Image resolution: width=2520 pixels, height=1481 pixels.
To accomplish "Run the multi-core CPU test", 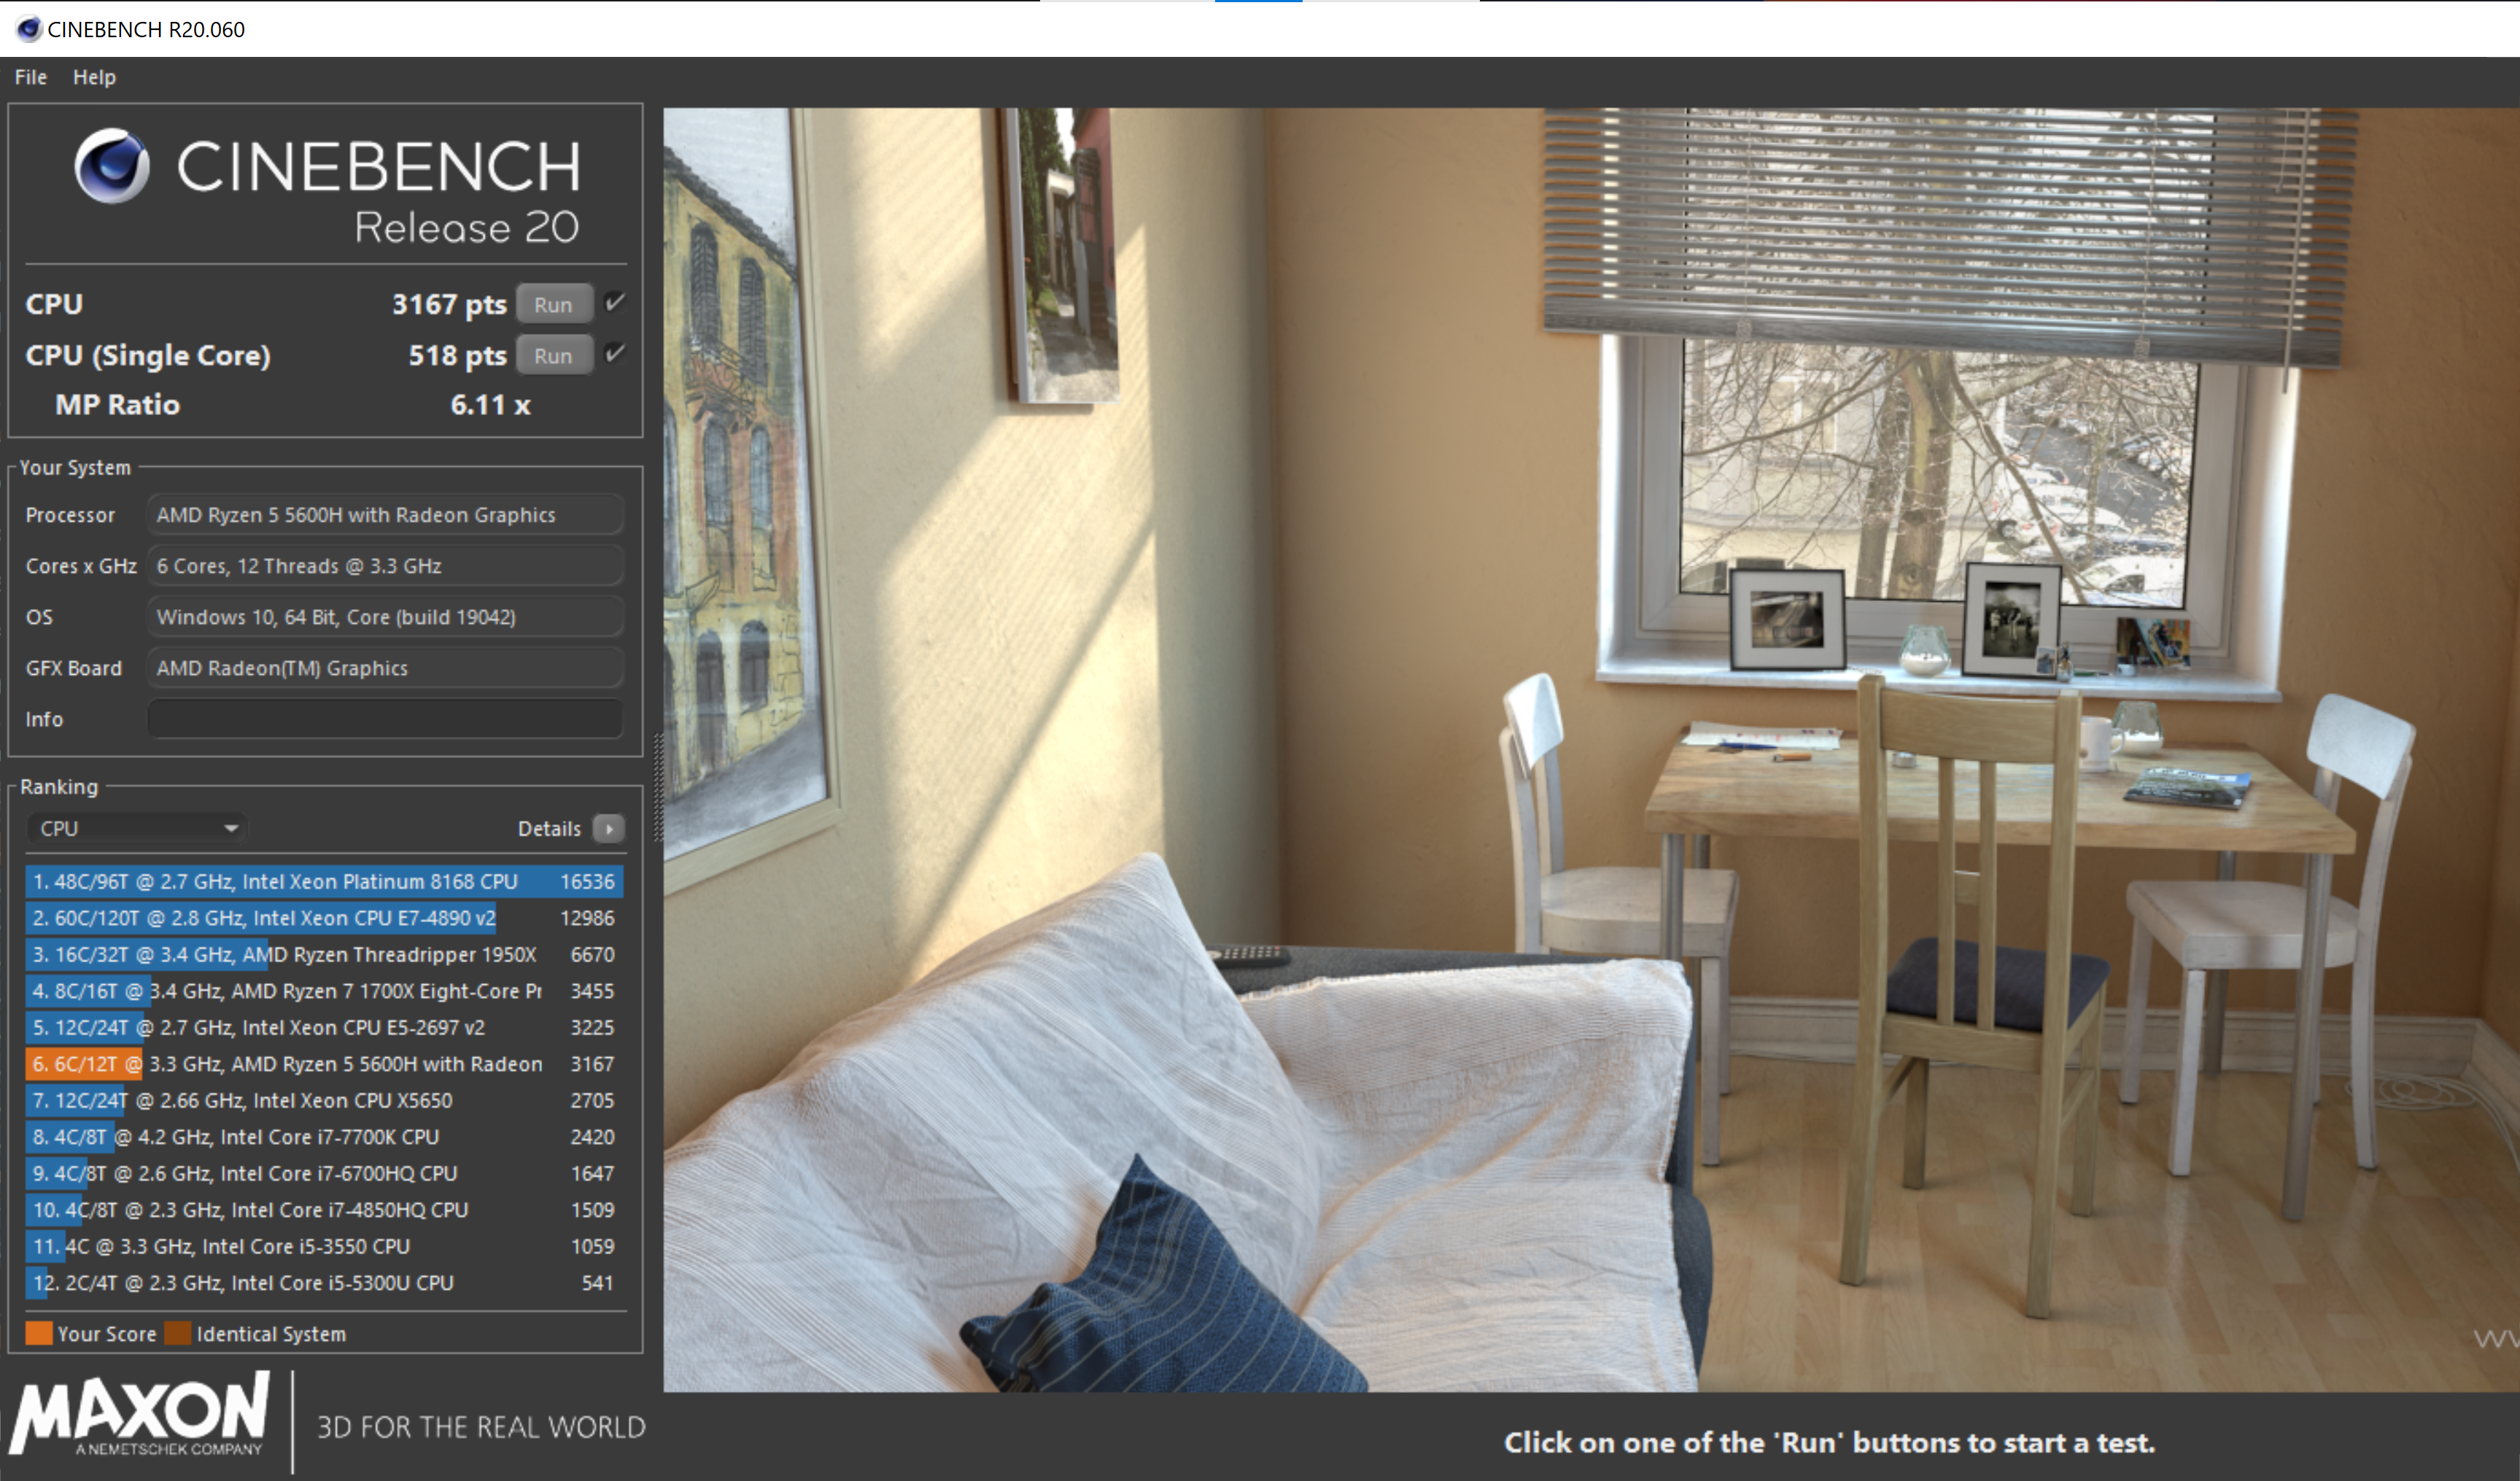I will point(553,304).
